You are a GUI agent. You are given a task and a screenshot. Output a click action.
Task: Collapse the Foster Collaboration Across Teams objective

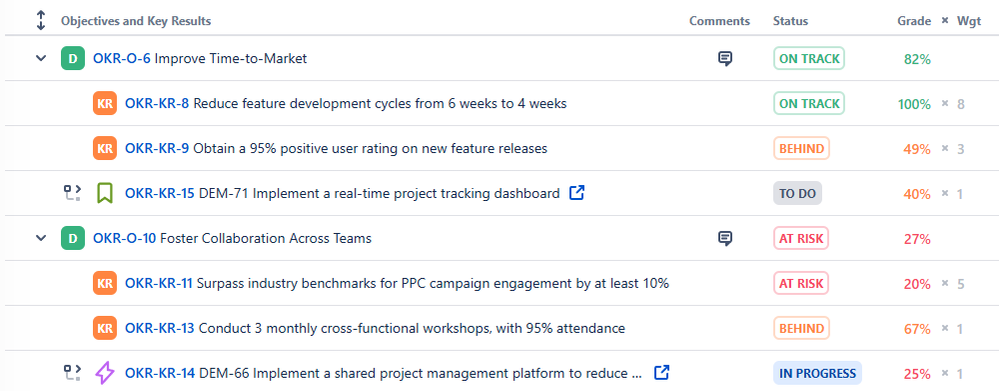(x=41, y=238)
